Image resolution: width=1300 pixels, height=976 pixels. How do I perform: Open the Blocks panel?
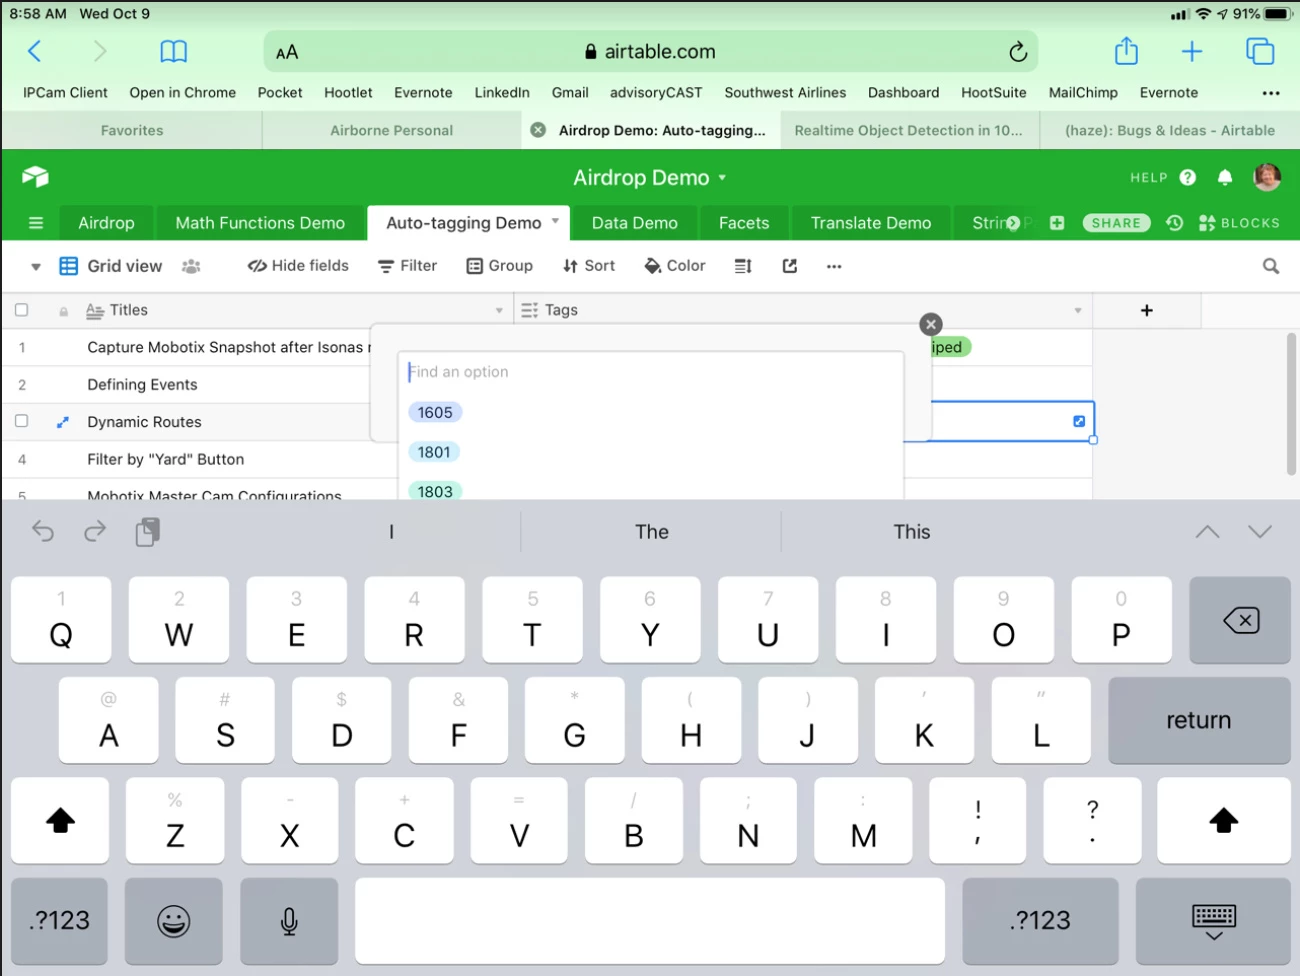(x=1240, y=223)
